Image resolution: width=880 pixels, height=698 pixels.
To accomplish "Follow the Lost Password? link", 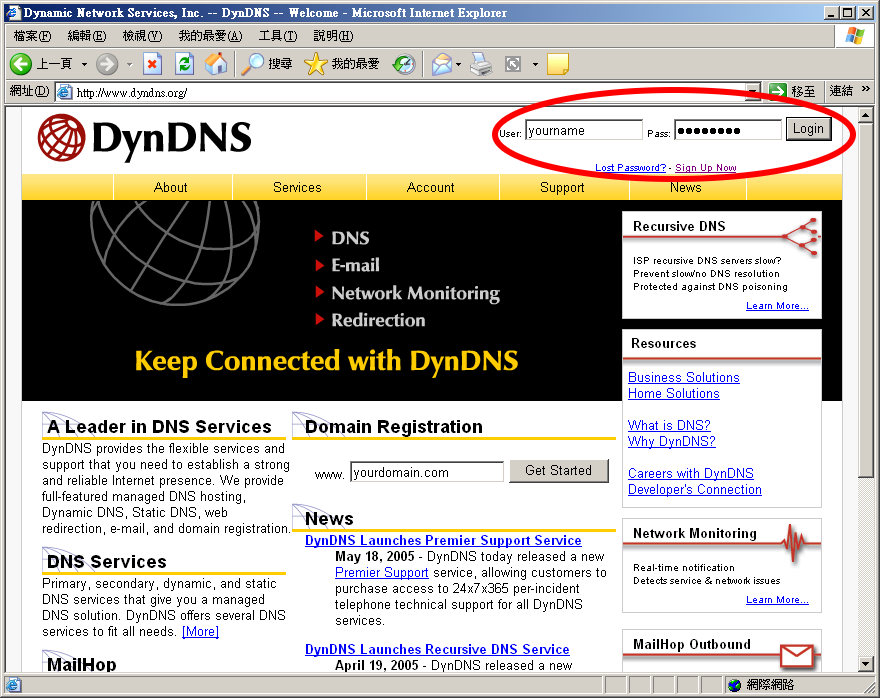I will (630, 168).
